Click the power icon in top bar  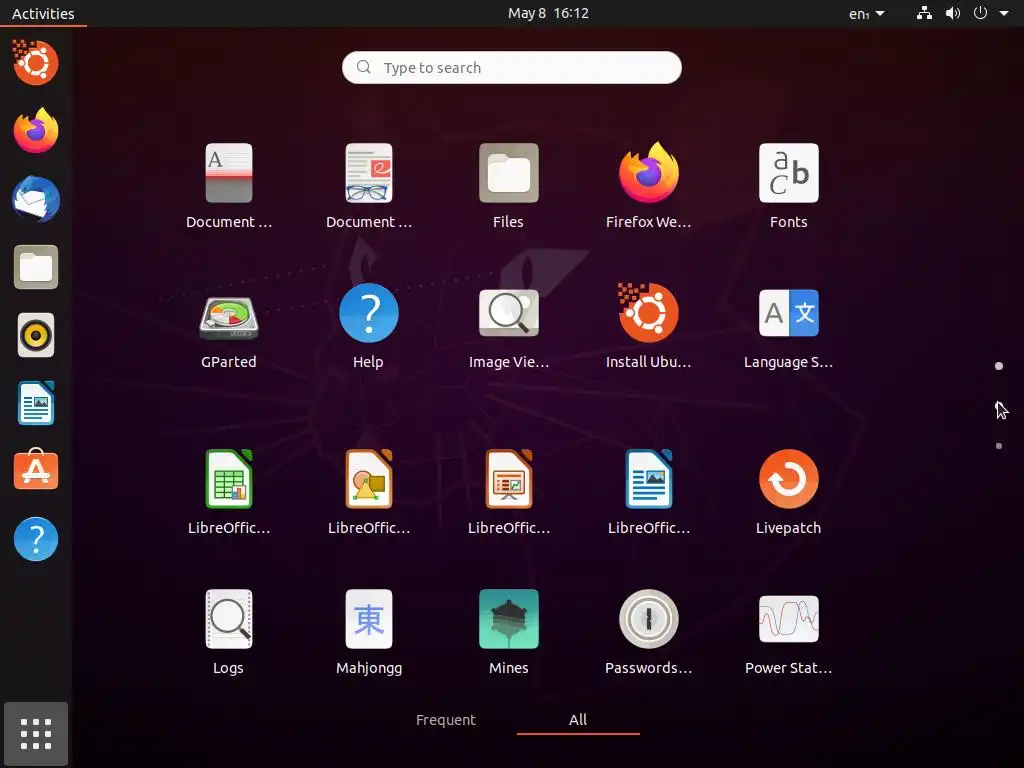(980, 13)
